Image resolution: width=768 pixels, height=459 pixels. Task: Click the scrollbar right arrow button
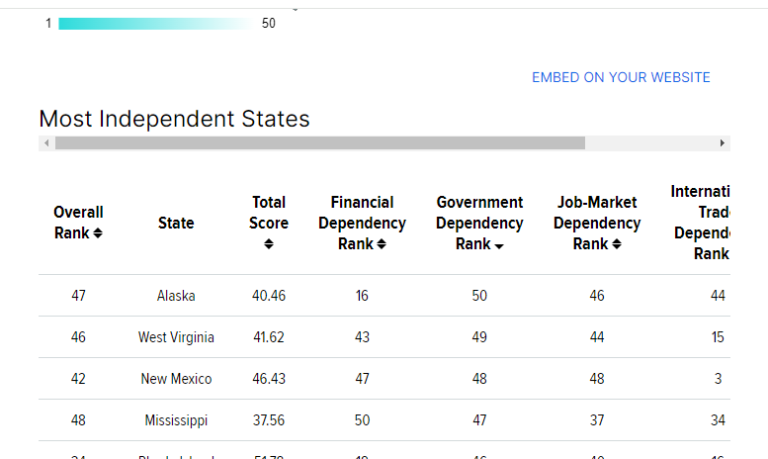(x=723, y=143)
